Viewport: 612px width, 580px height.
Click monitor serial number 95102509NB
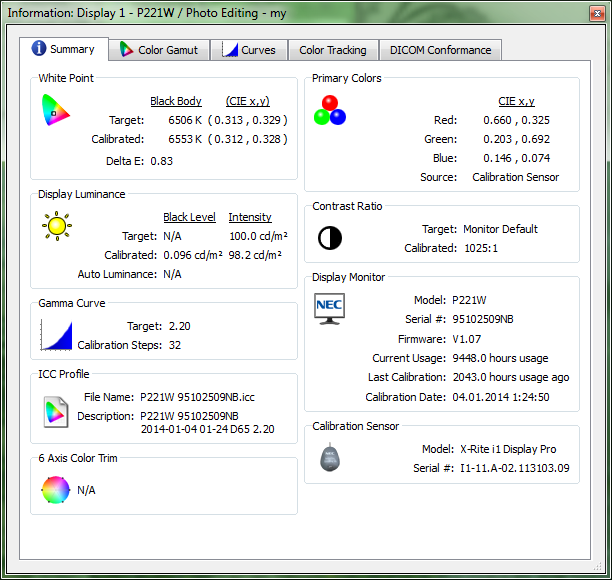pyautogui.click(x=483, y=319)
